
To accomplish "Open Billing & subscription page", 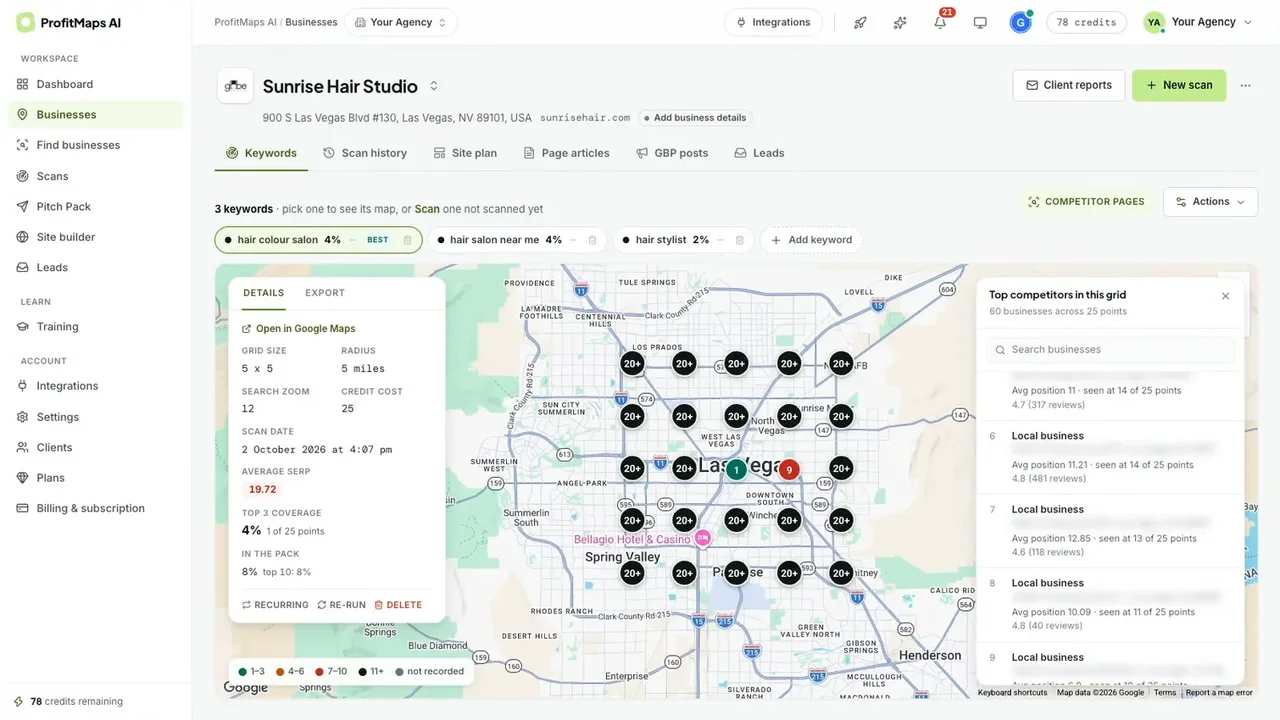I will (x=96, y=508).
